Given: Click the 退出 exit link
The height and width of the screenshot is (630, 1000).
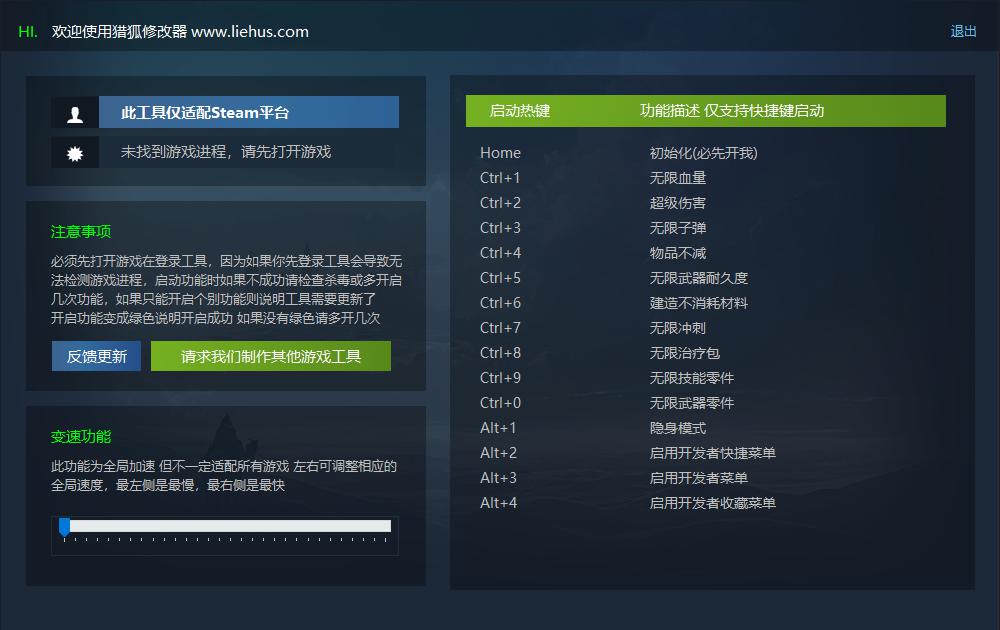Looking at the screenshot, I should click(963, 31).
